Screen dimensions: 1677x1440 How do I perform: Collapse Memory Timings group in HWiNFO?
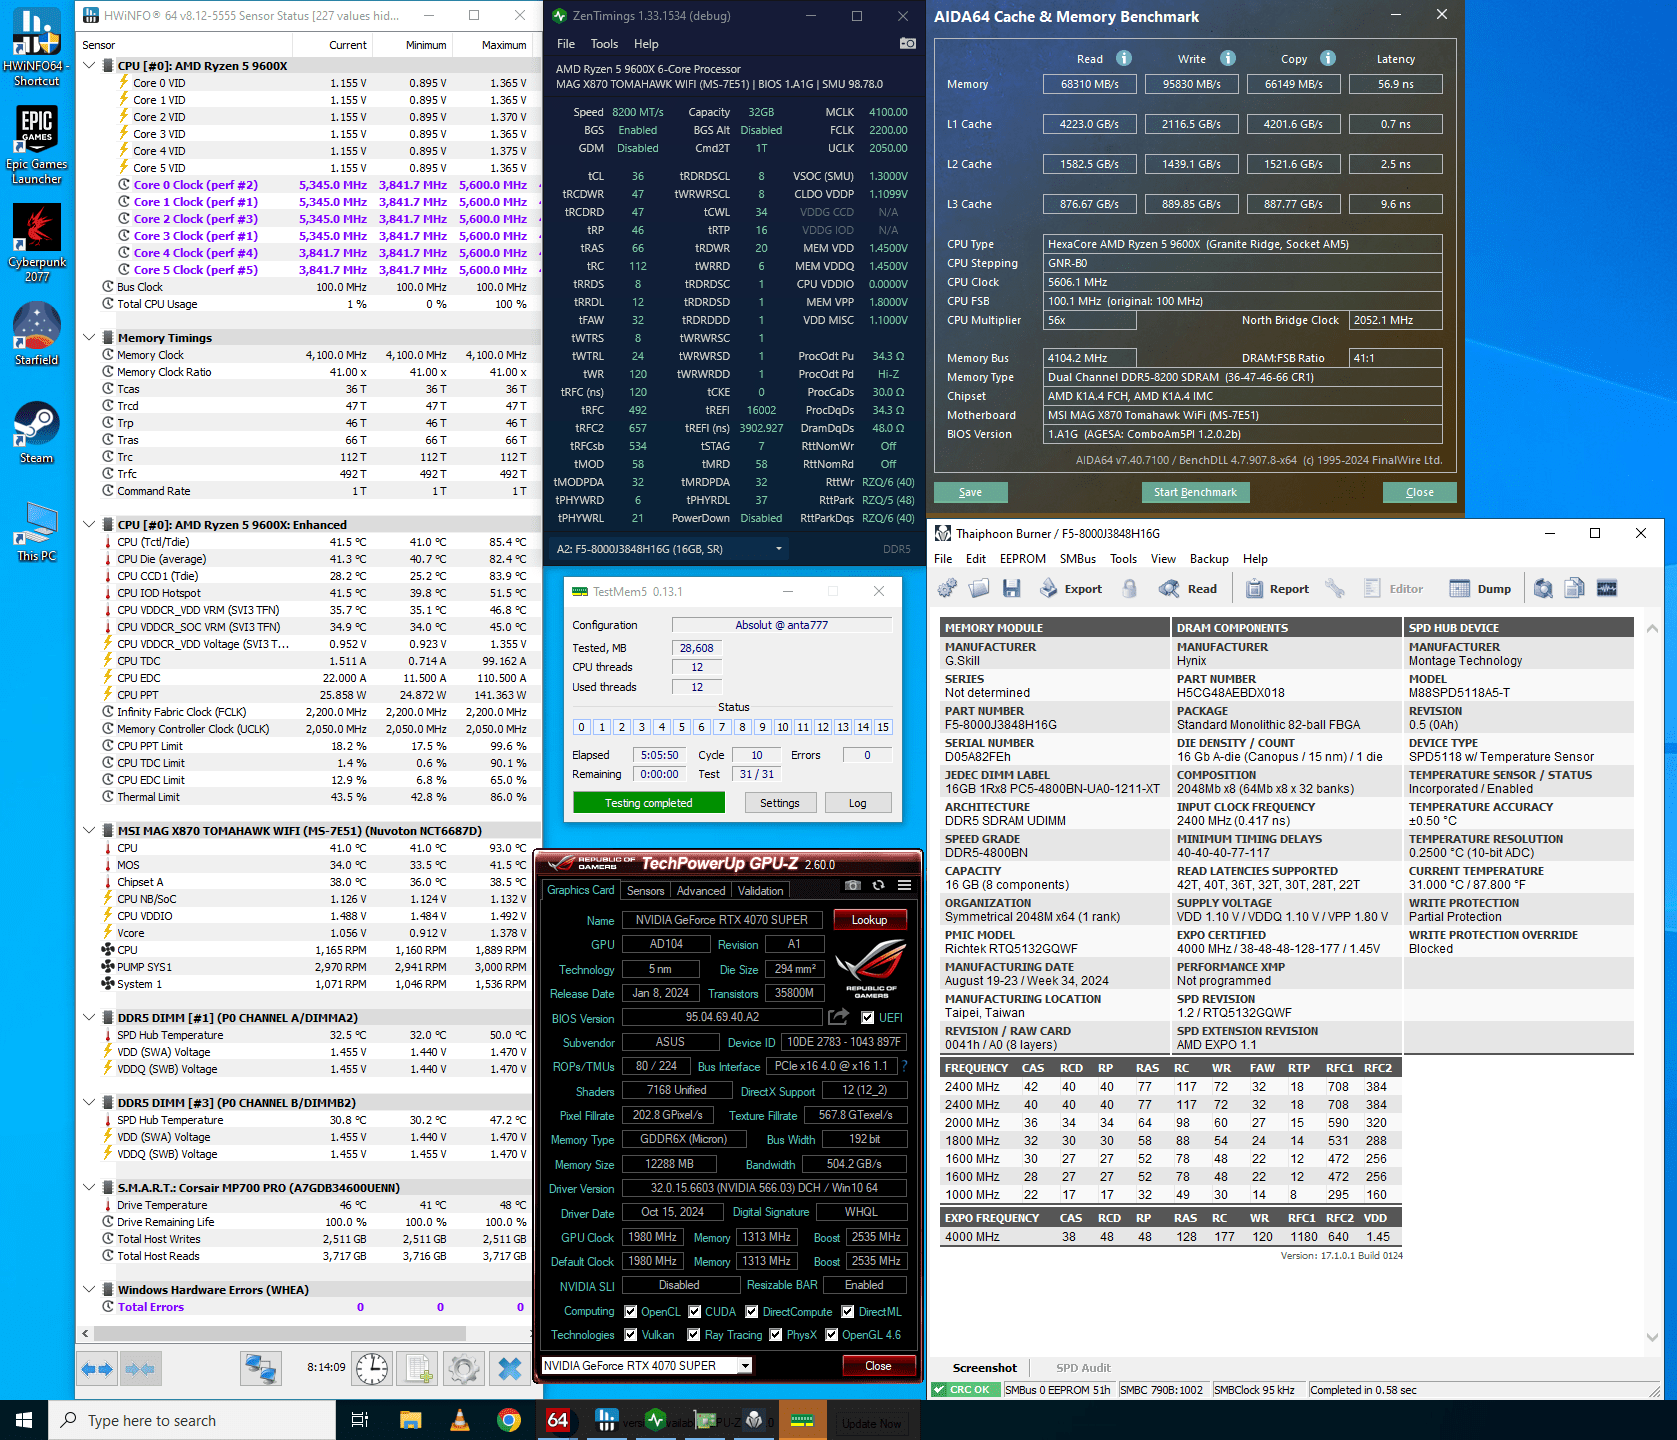[89, 338]
